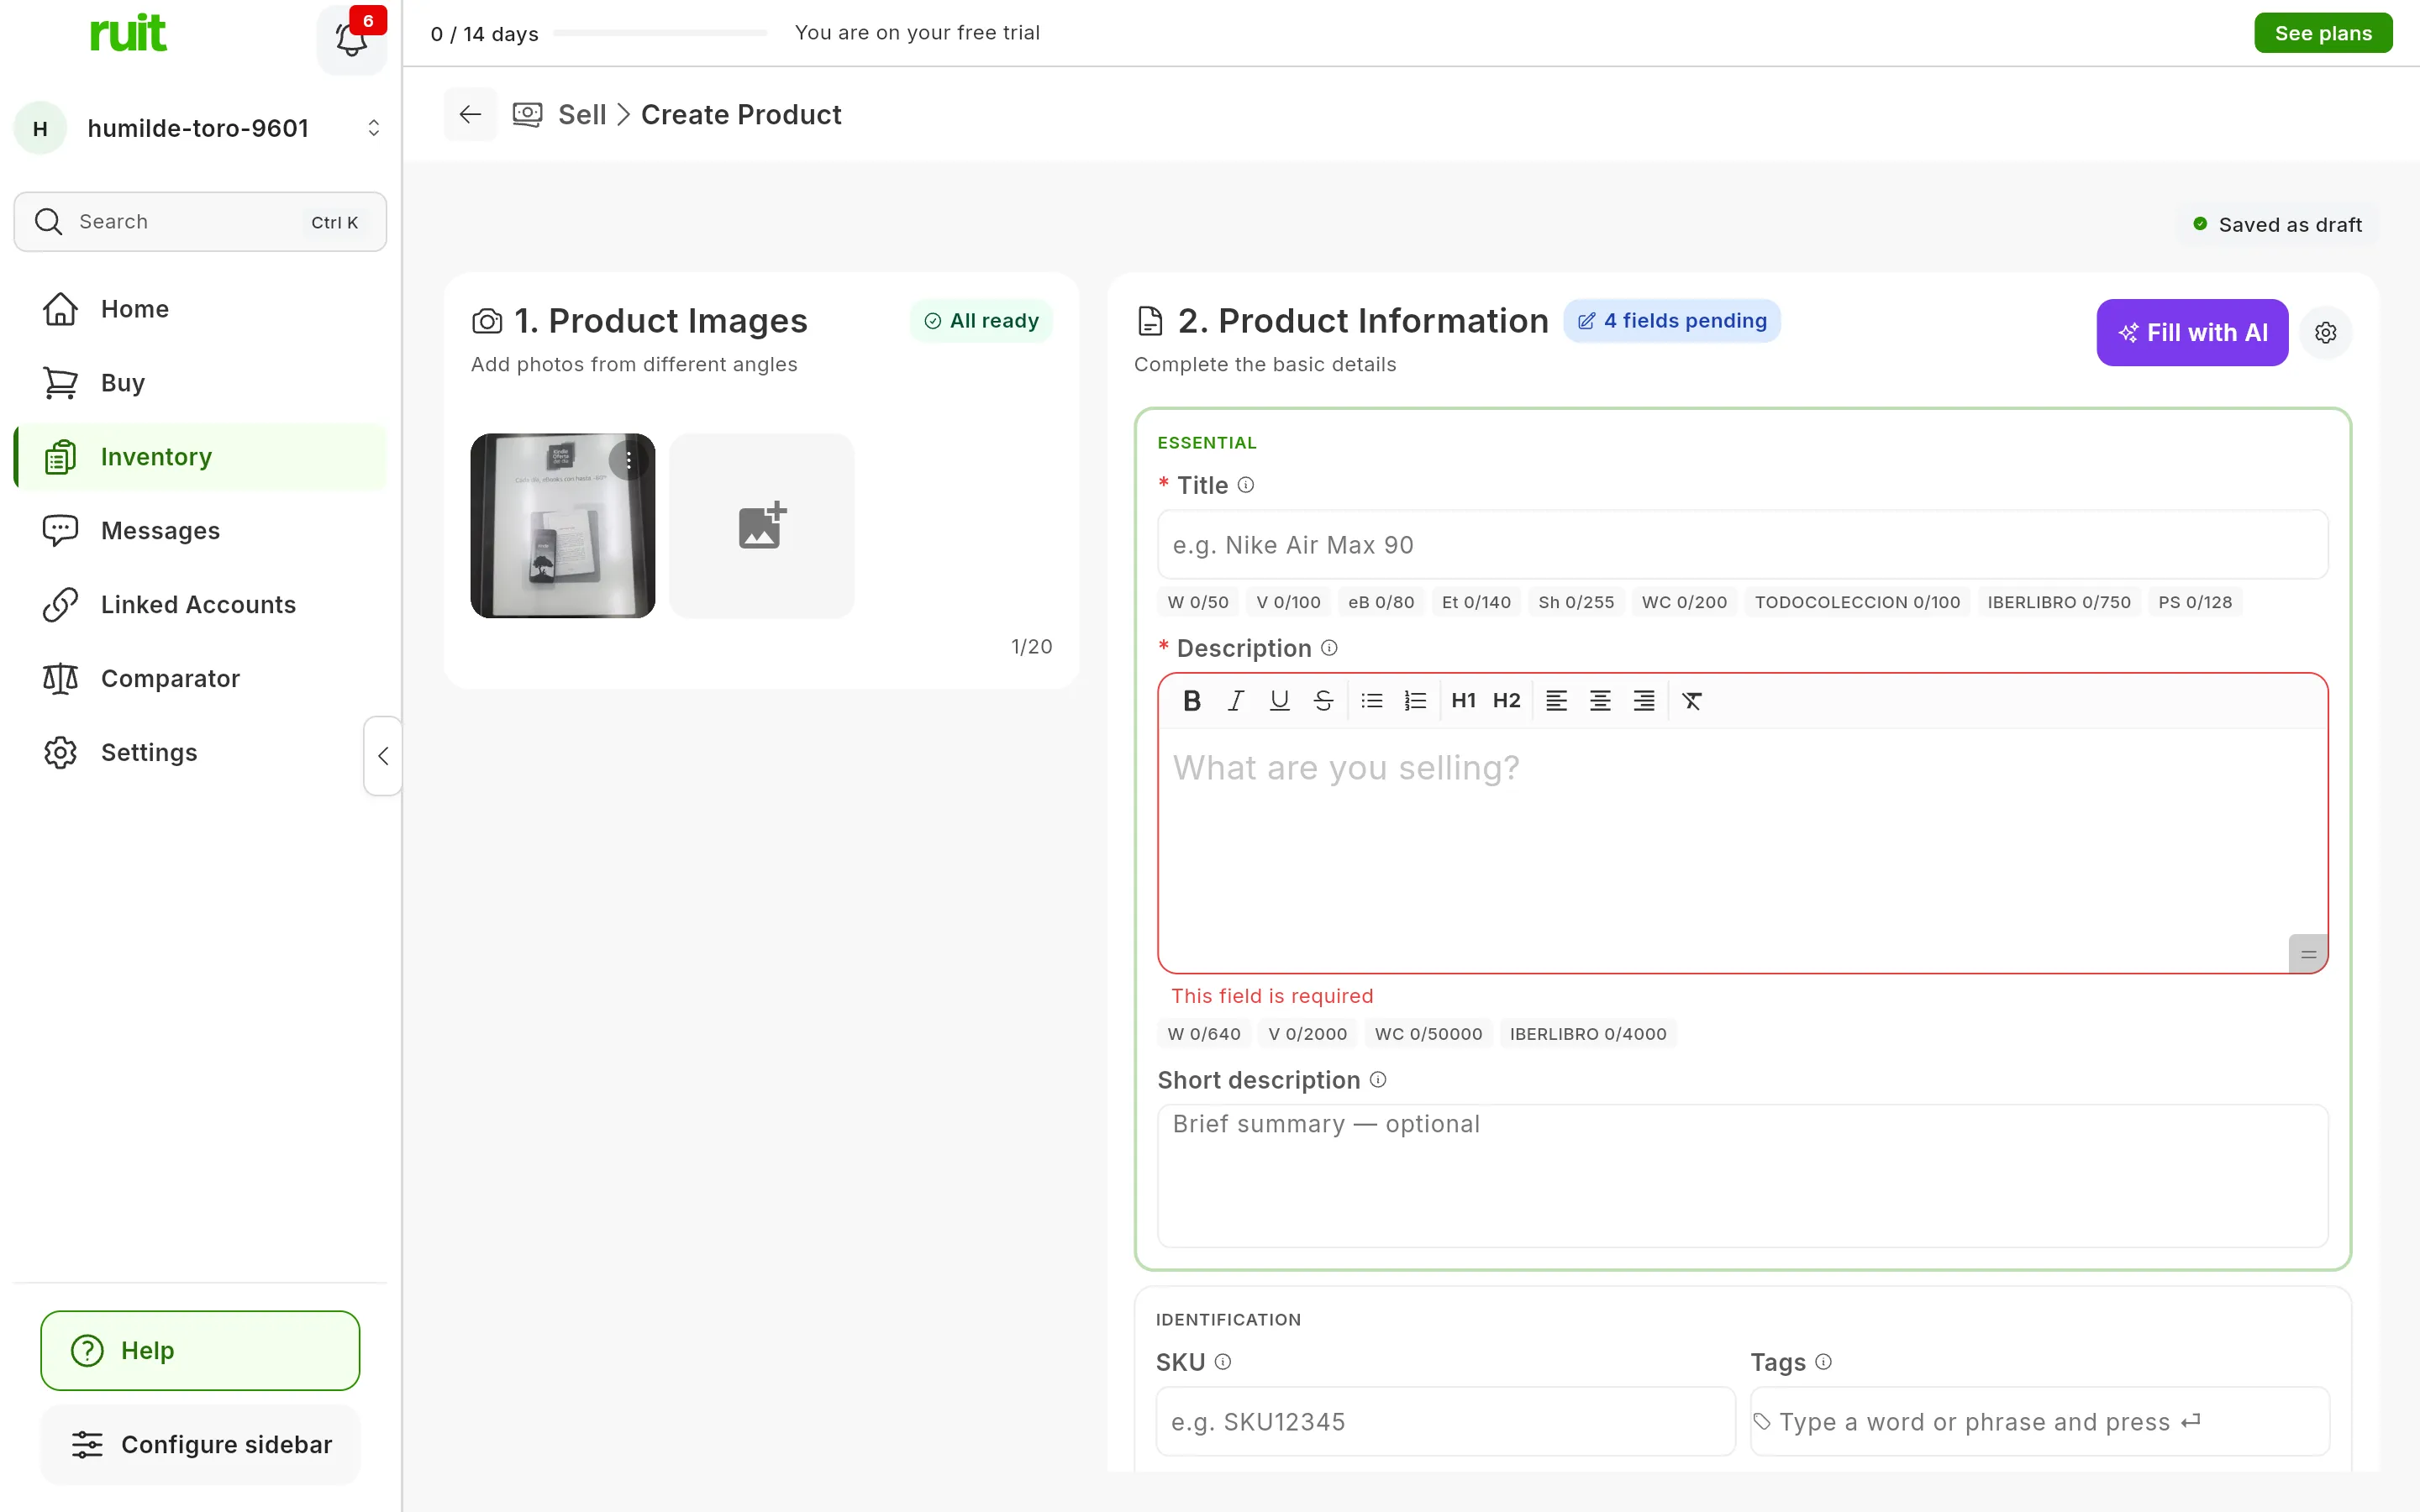Image resolution: width=2420 pixels, height=1512 pixels.
Task: Go back using the arrow button
Action: pos(470,114)
